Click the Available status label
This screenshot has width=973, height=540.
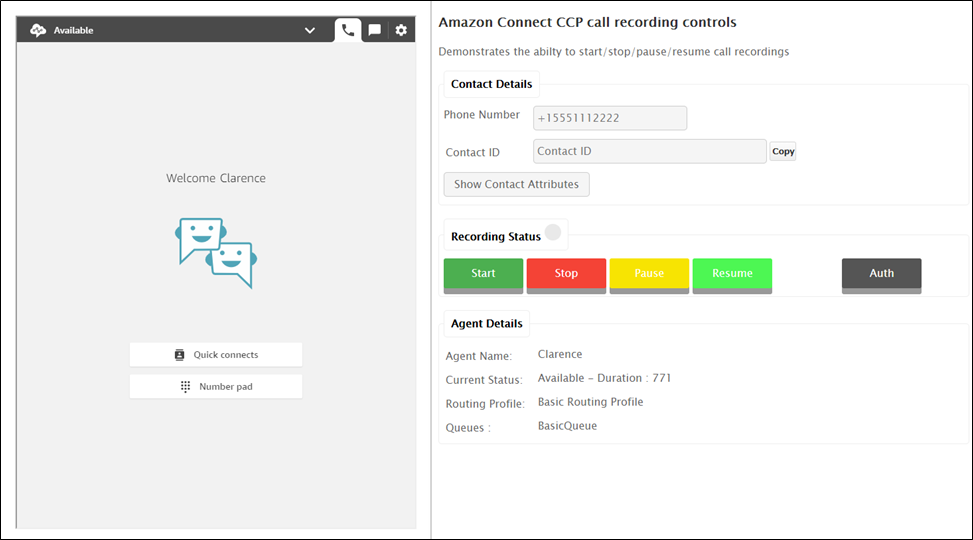point(73,30)
